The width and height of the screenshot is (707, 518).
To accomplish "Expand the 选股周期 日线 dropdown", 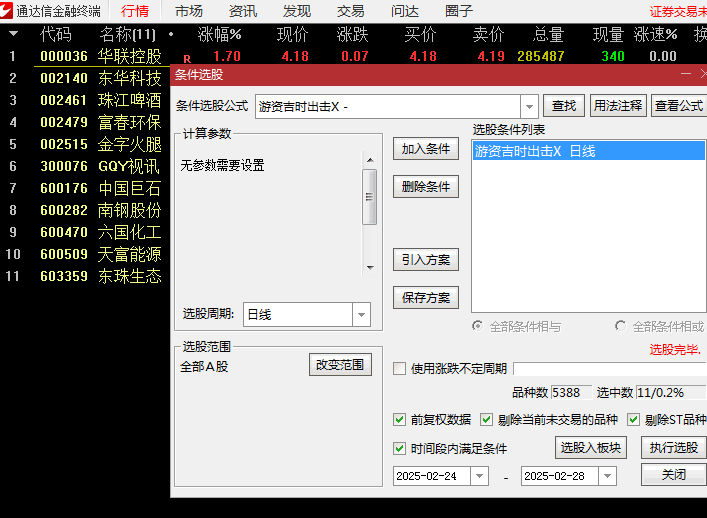I will [361, 315].
